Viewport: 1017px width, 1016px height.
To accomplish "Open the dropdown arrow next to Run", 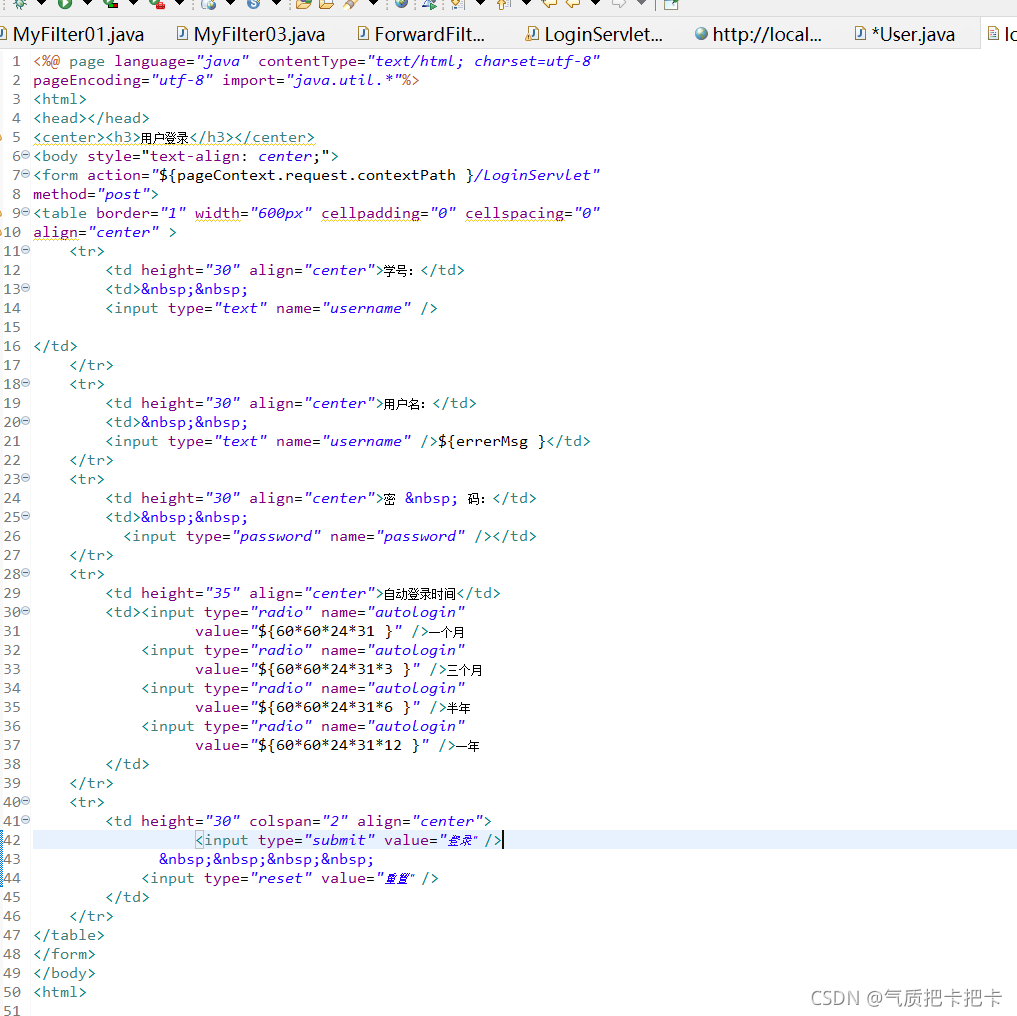I will [x=87, y=4].
